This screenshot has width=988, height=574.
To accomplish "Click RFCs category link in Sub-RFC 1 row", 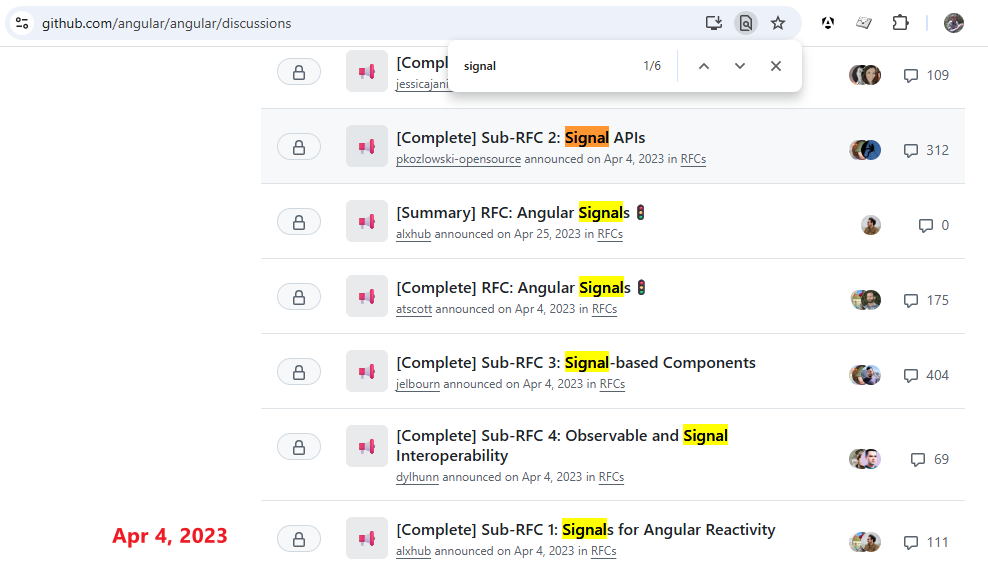I will click(604, 551).
